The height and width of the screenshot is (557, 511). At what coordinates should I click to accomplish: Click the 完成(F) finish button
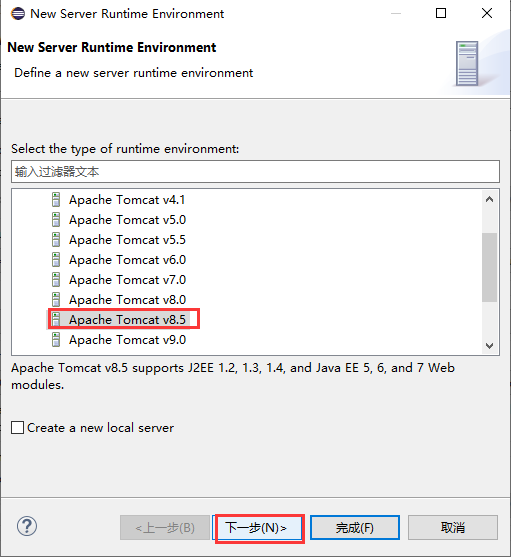click(355, 528)
